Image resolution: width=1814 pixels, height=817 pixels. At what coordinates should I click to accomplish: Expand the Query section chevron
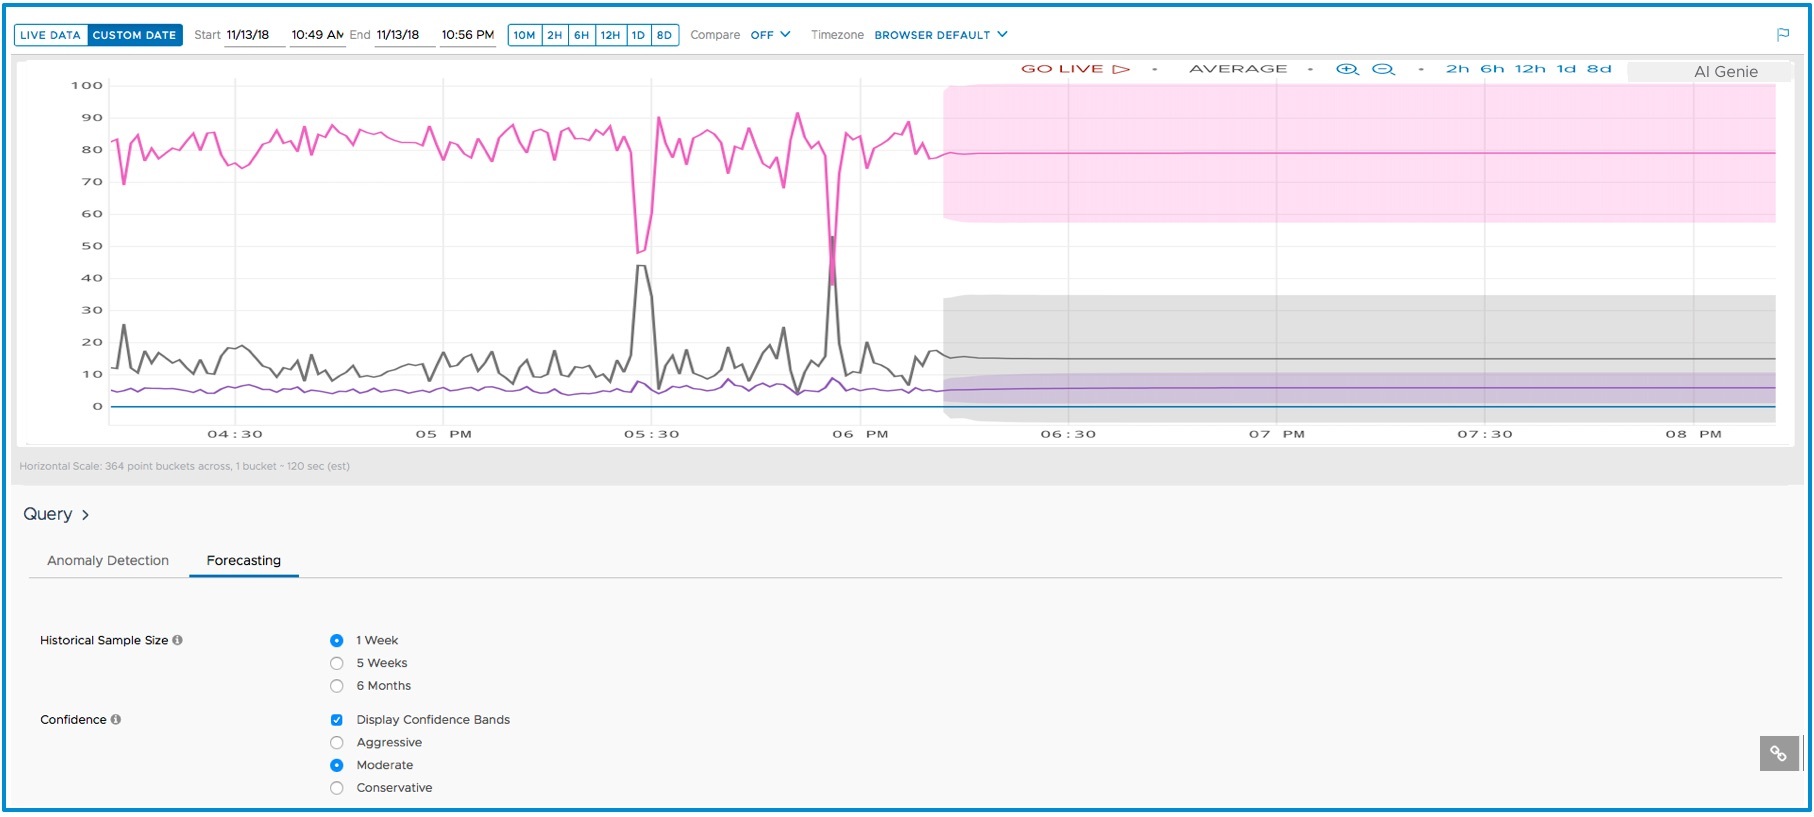pyautogui.click(x=85, y=515)
